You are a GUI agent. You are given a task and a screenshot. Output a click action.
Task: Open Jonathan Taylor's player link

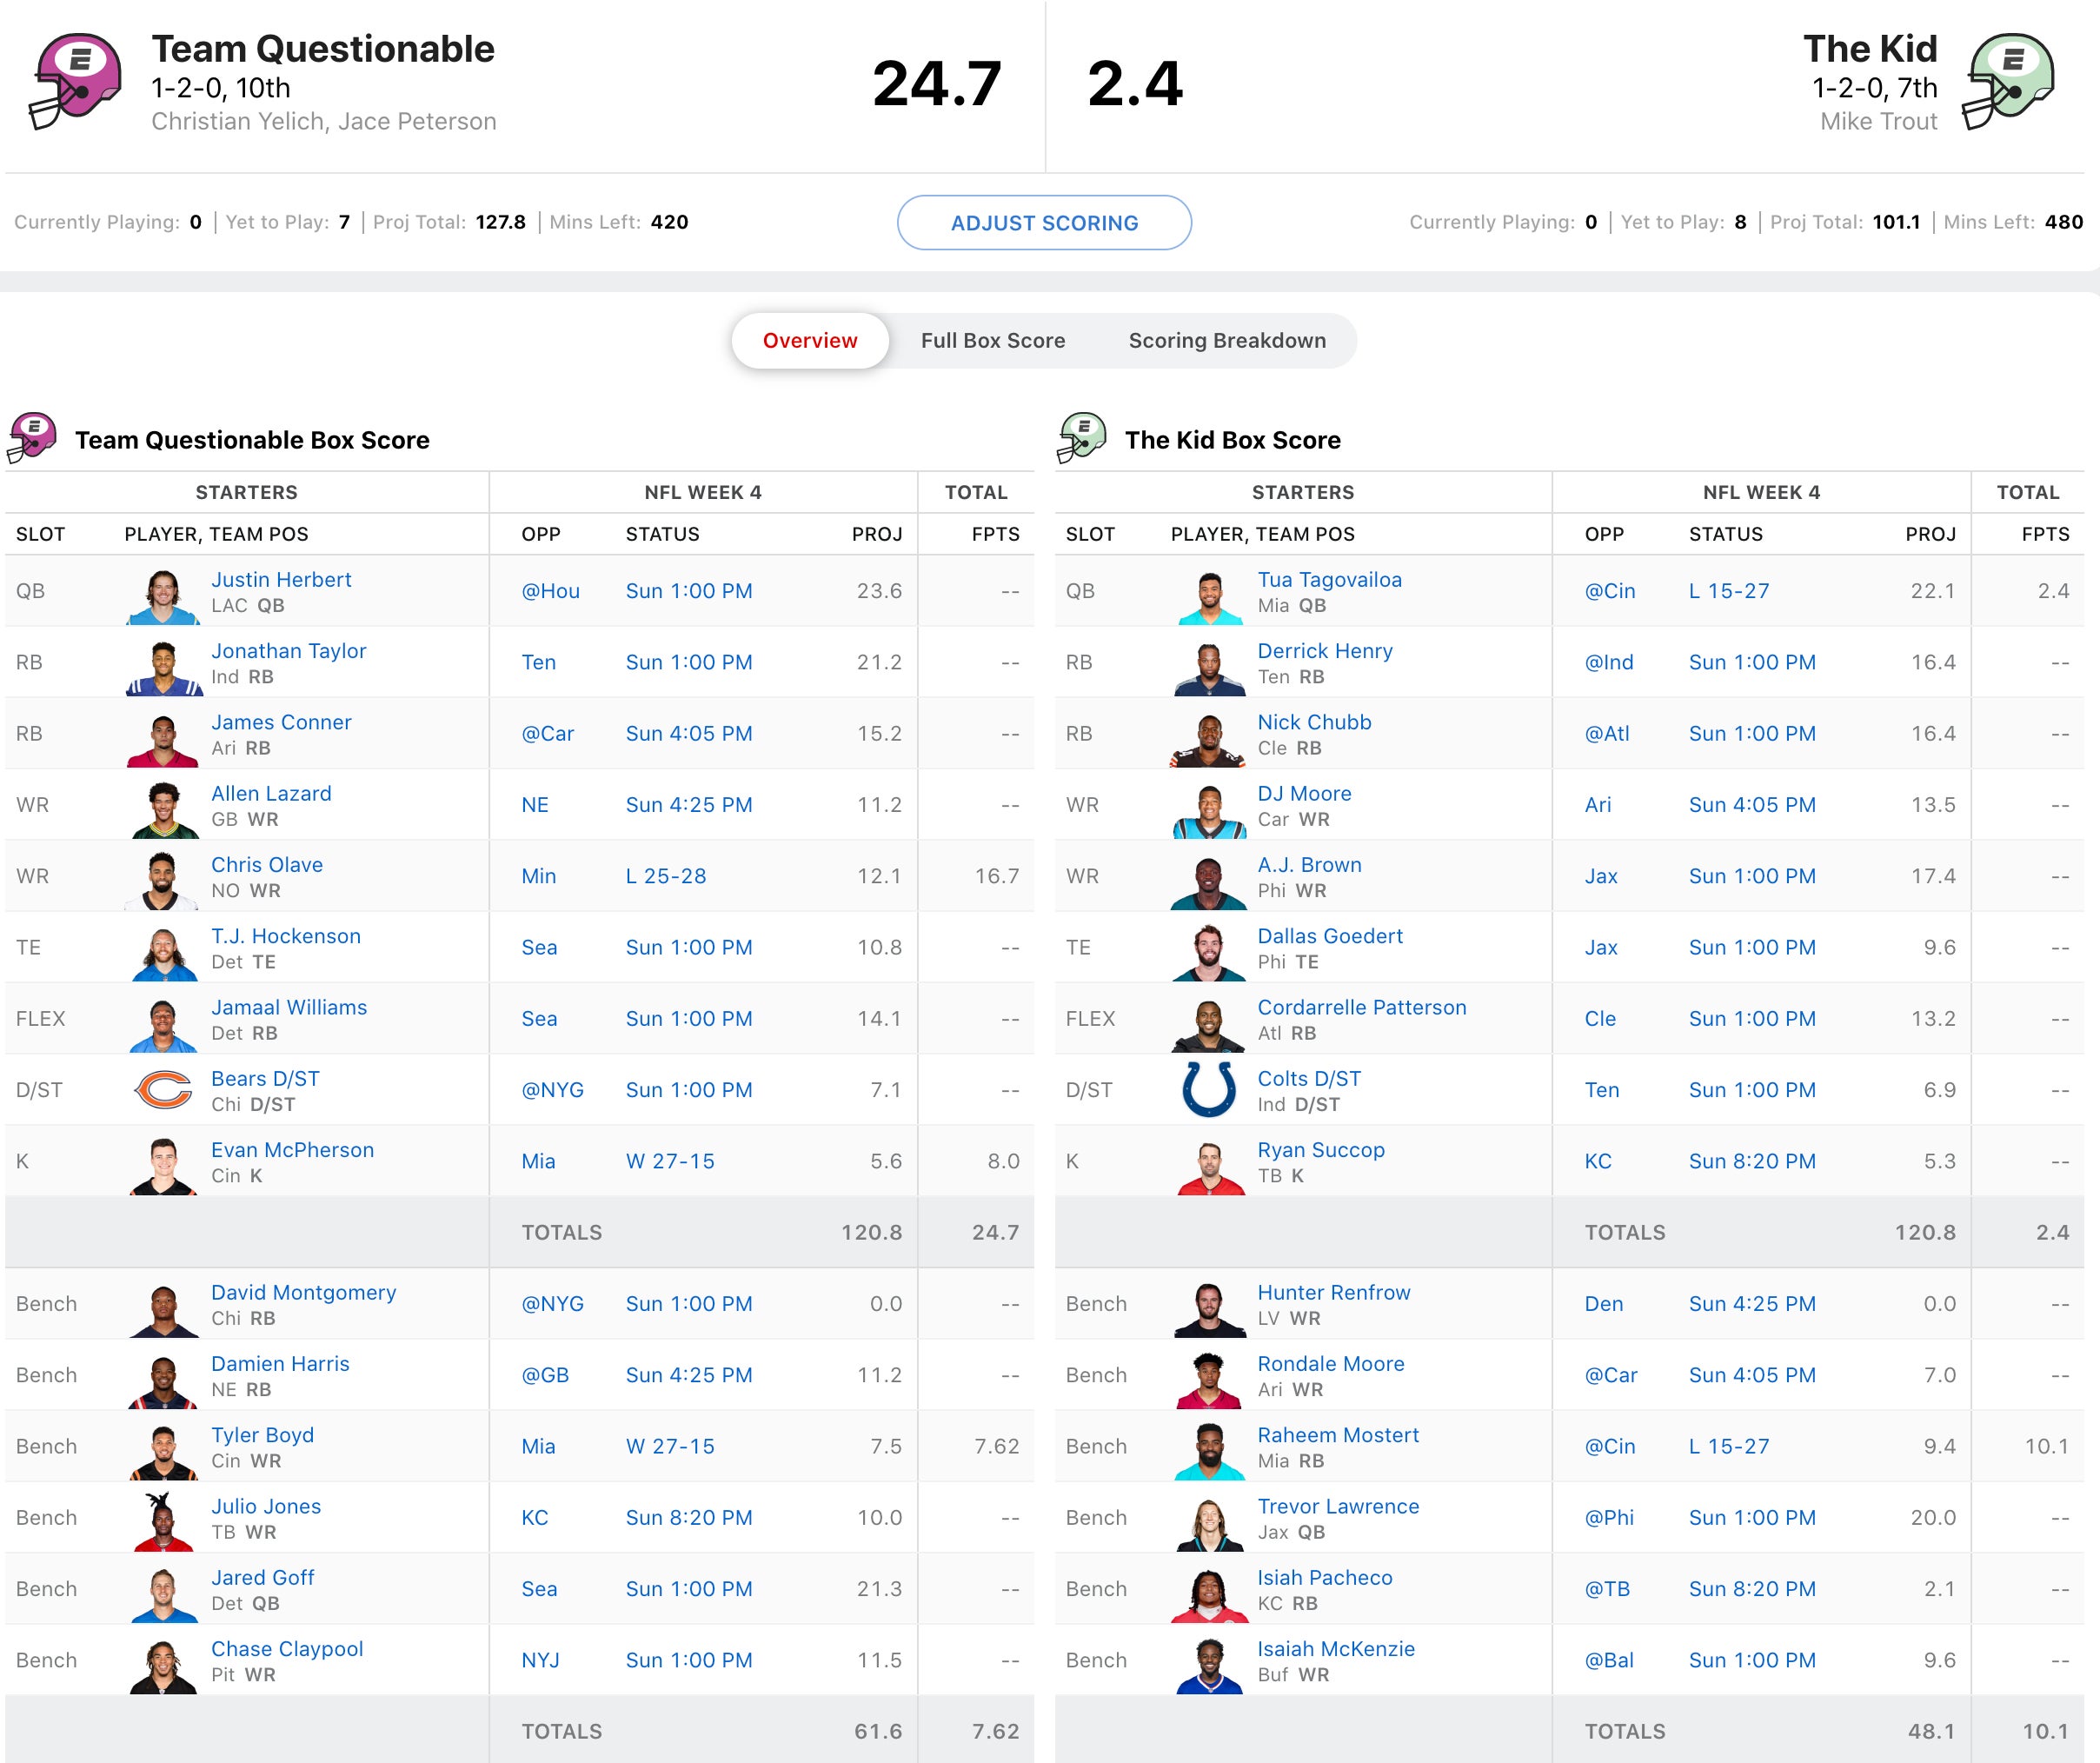(x=288, y=651)
